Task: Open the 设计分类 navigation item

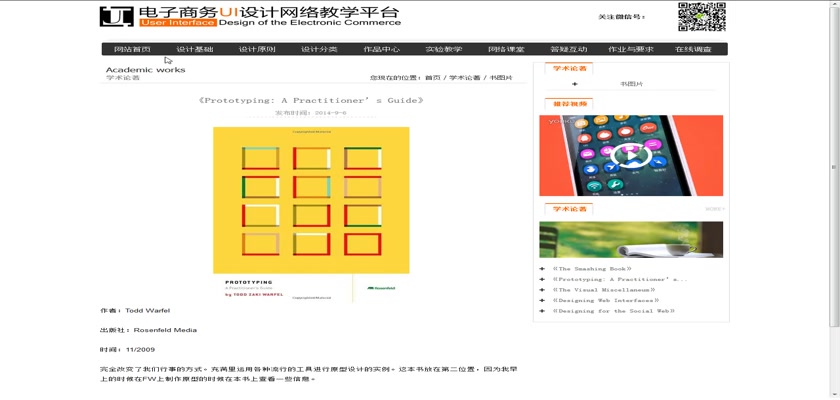Action: tap(319, 49)
